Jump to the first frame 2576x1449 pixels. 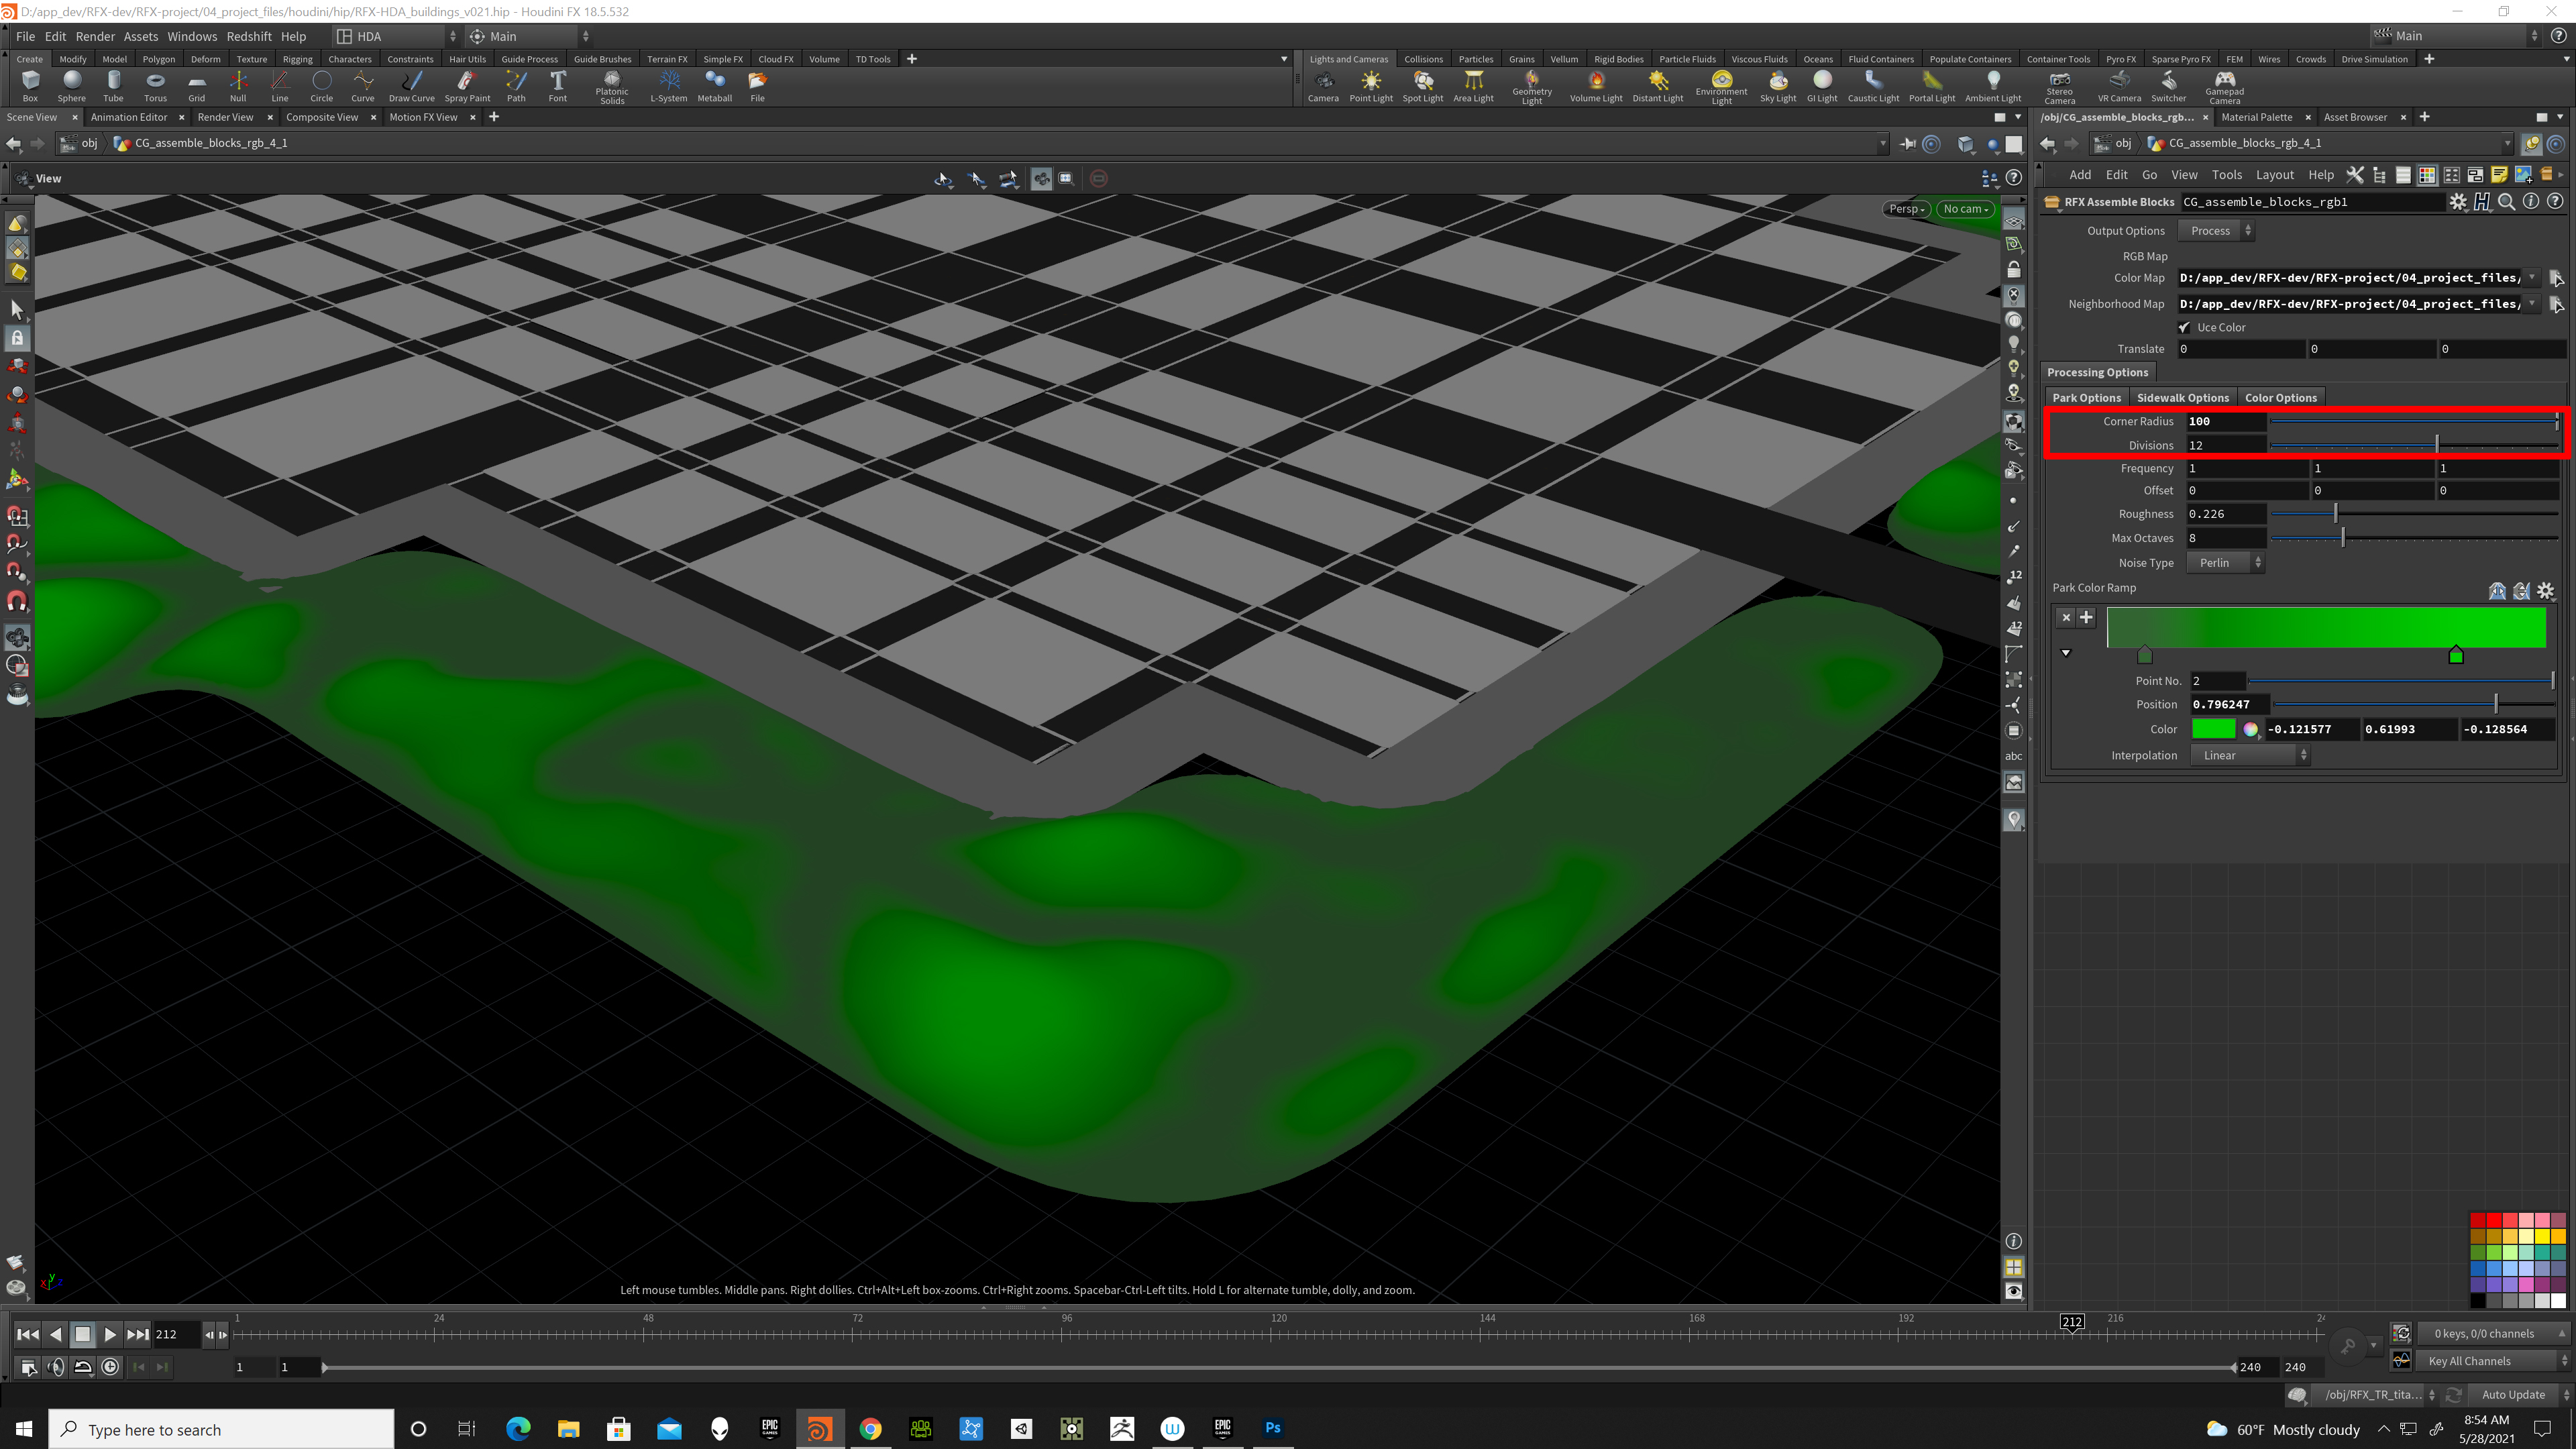pos(28,1334)
